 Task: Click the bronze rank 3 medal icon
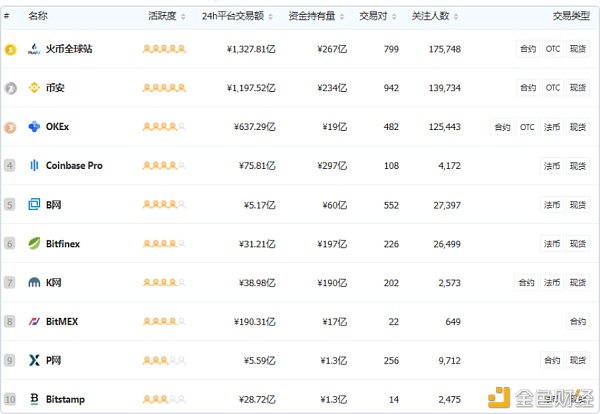tap(10, 127)
